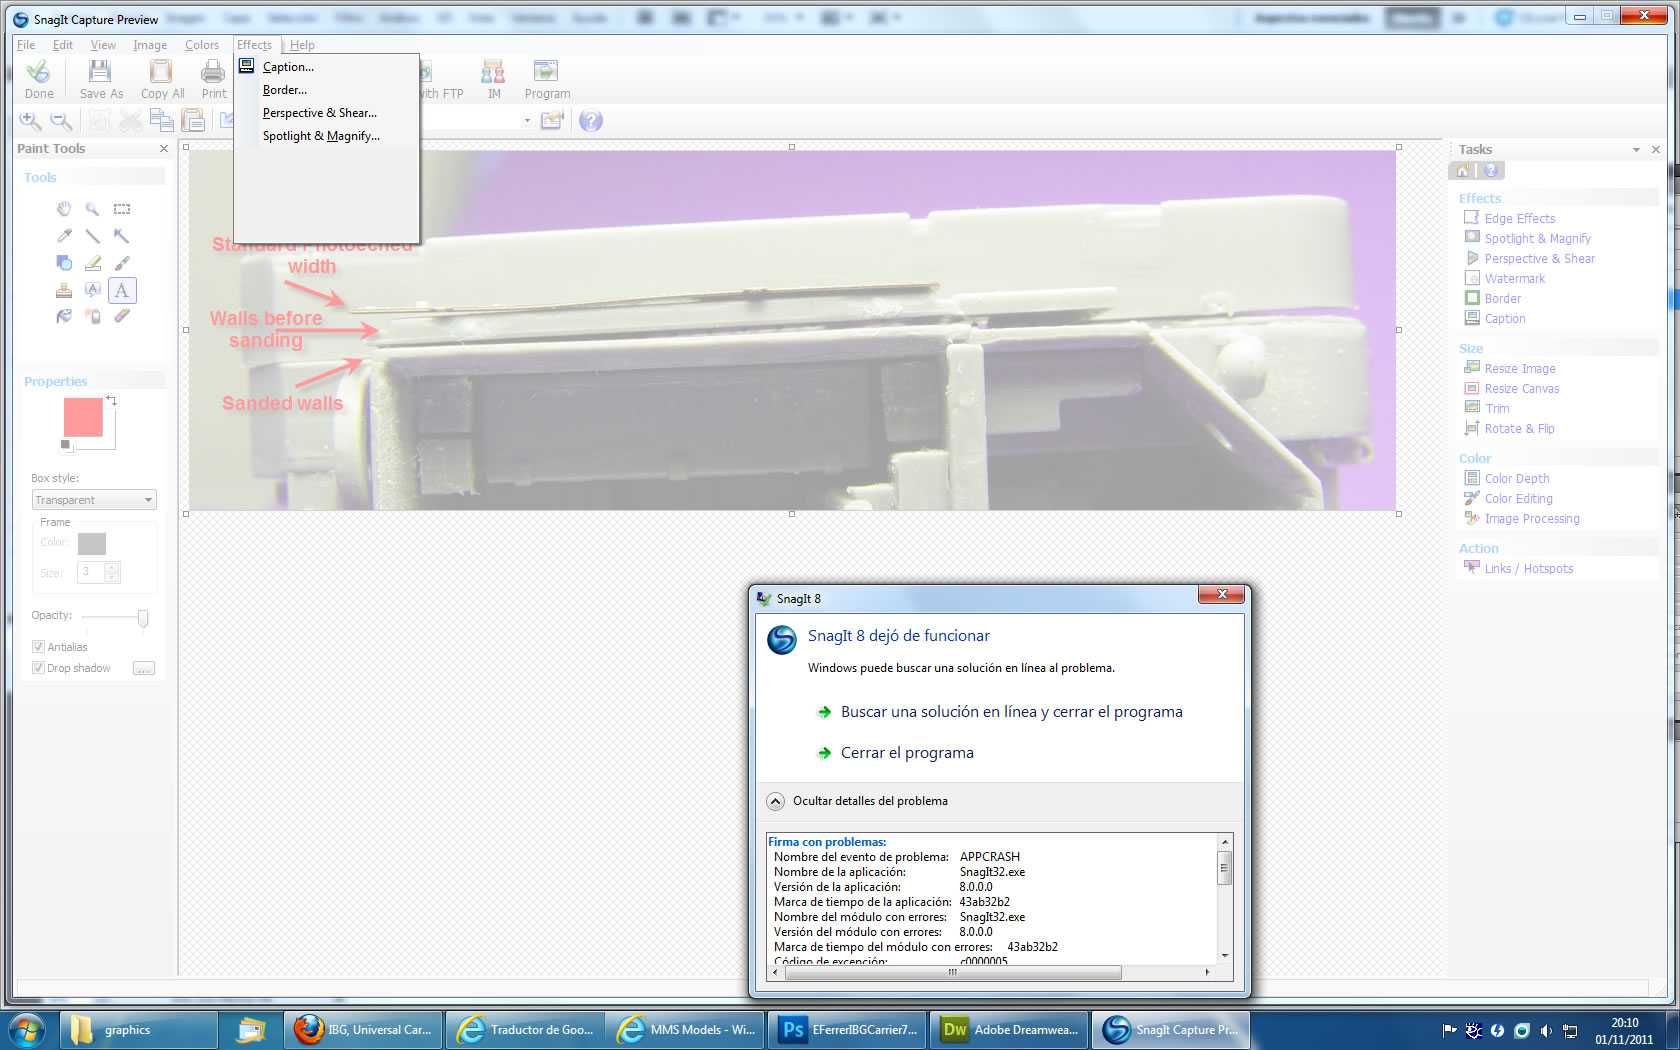This screenshot has height=1050, width=1680.
Task: Click the Done checkmark icon
Action: click(x=39, y=71)
